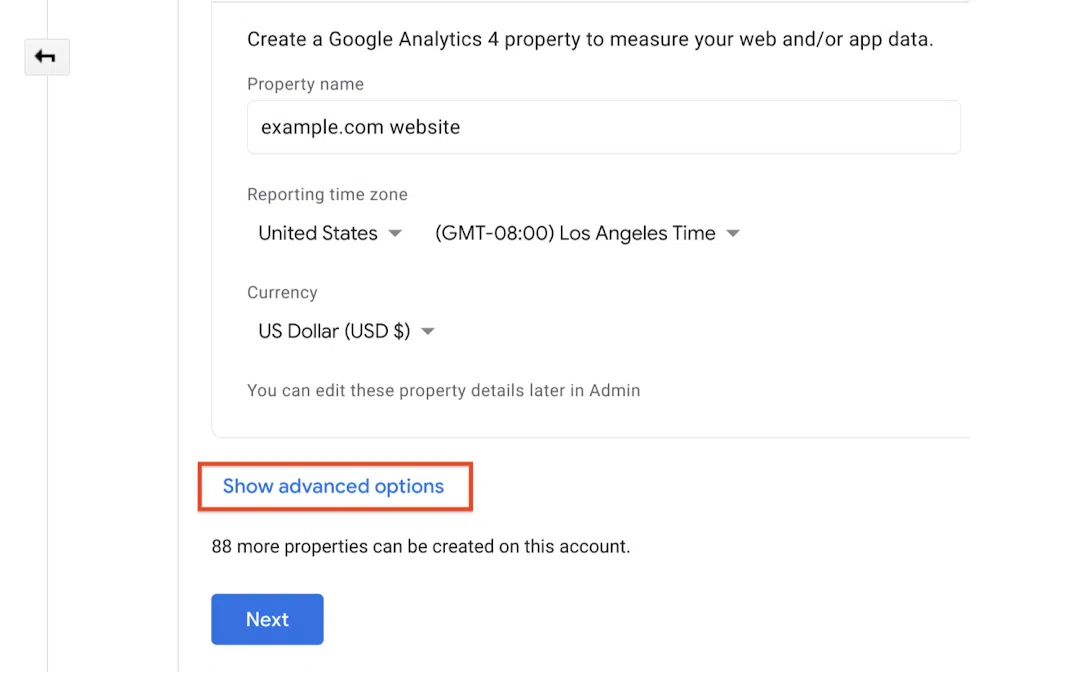Click the Property name label
Viewport: 1092px width, 690px height.
click(x=305, y=84)
